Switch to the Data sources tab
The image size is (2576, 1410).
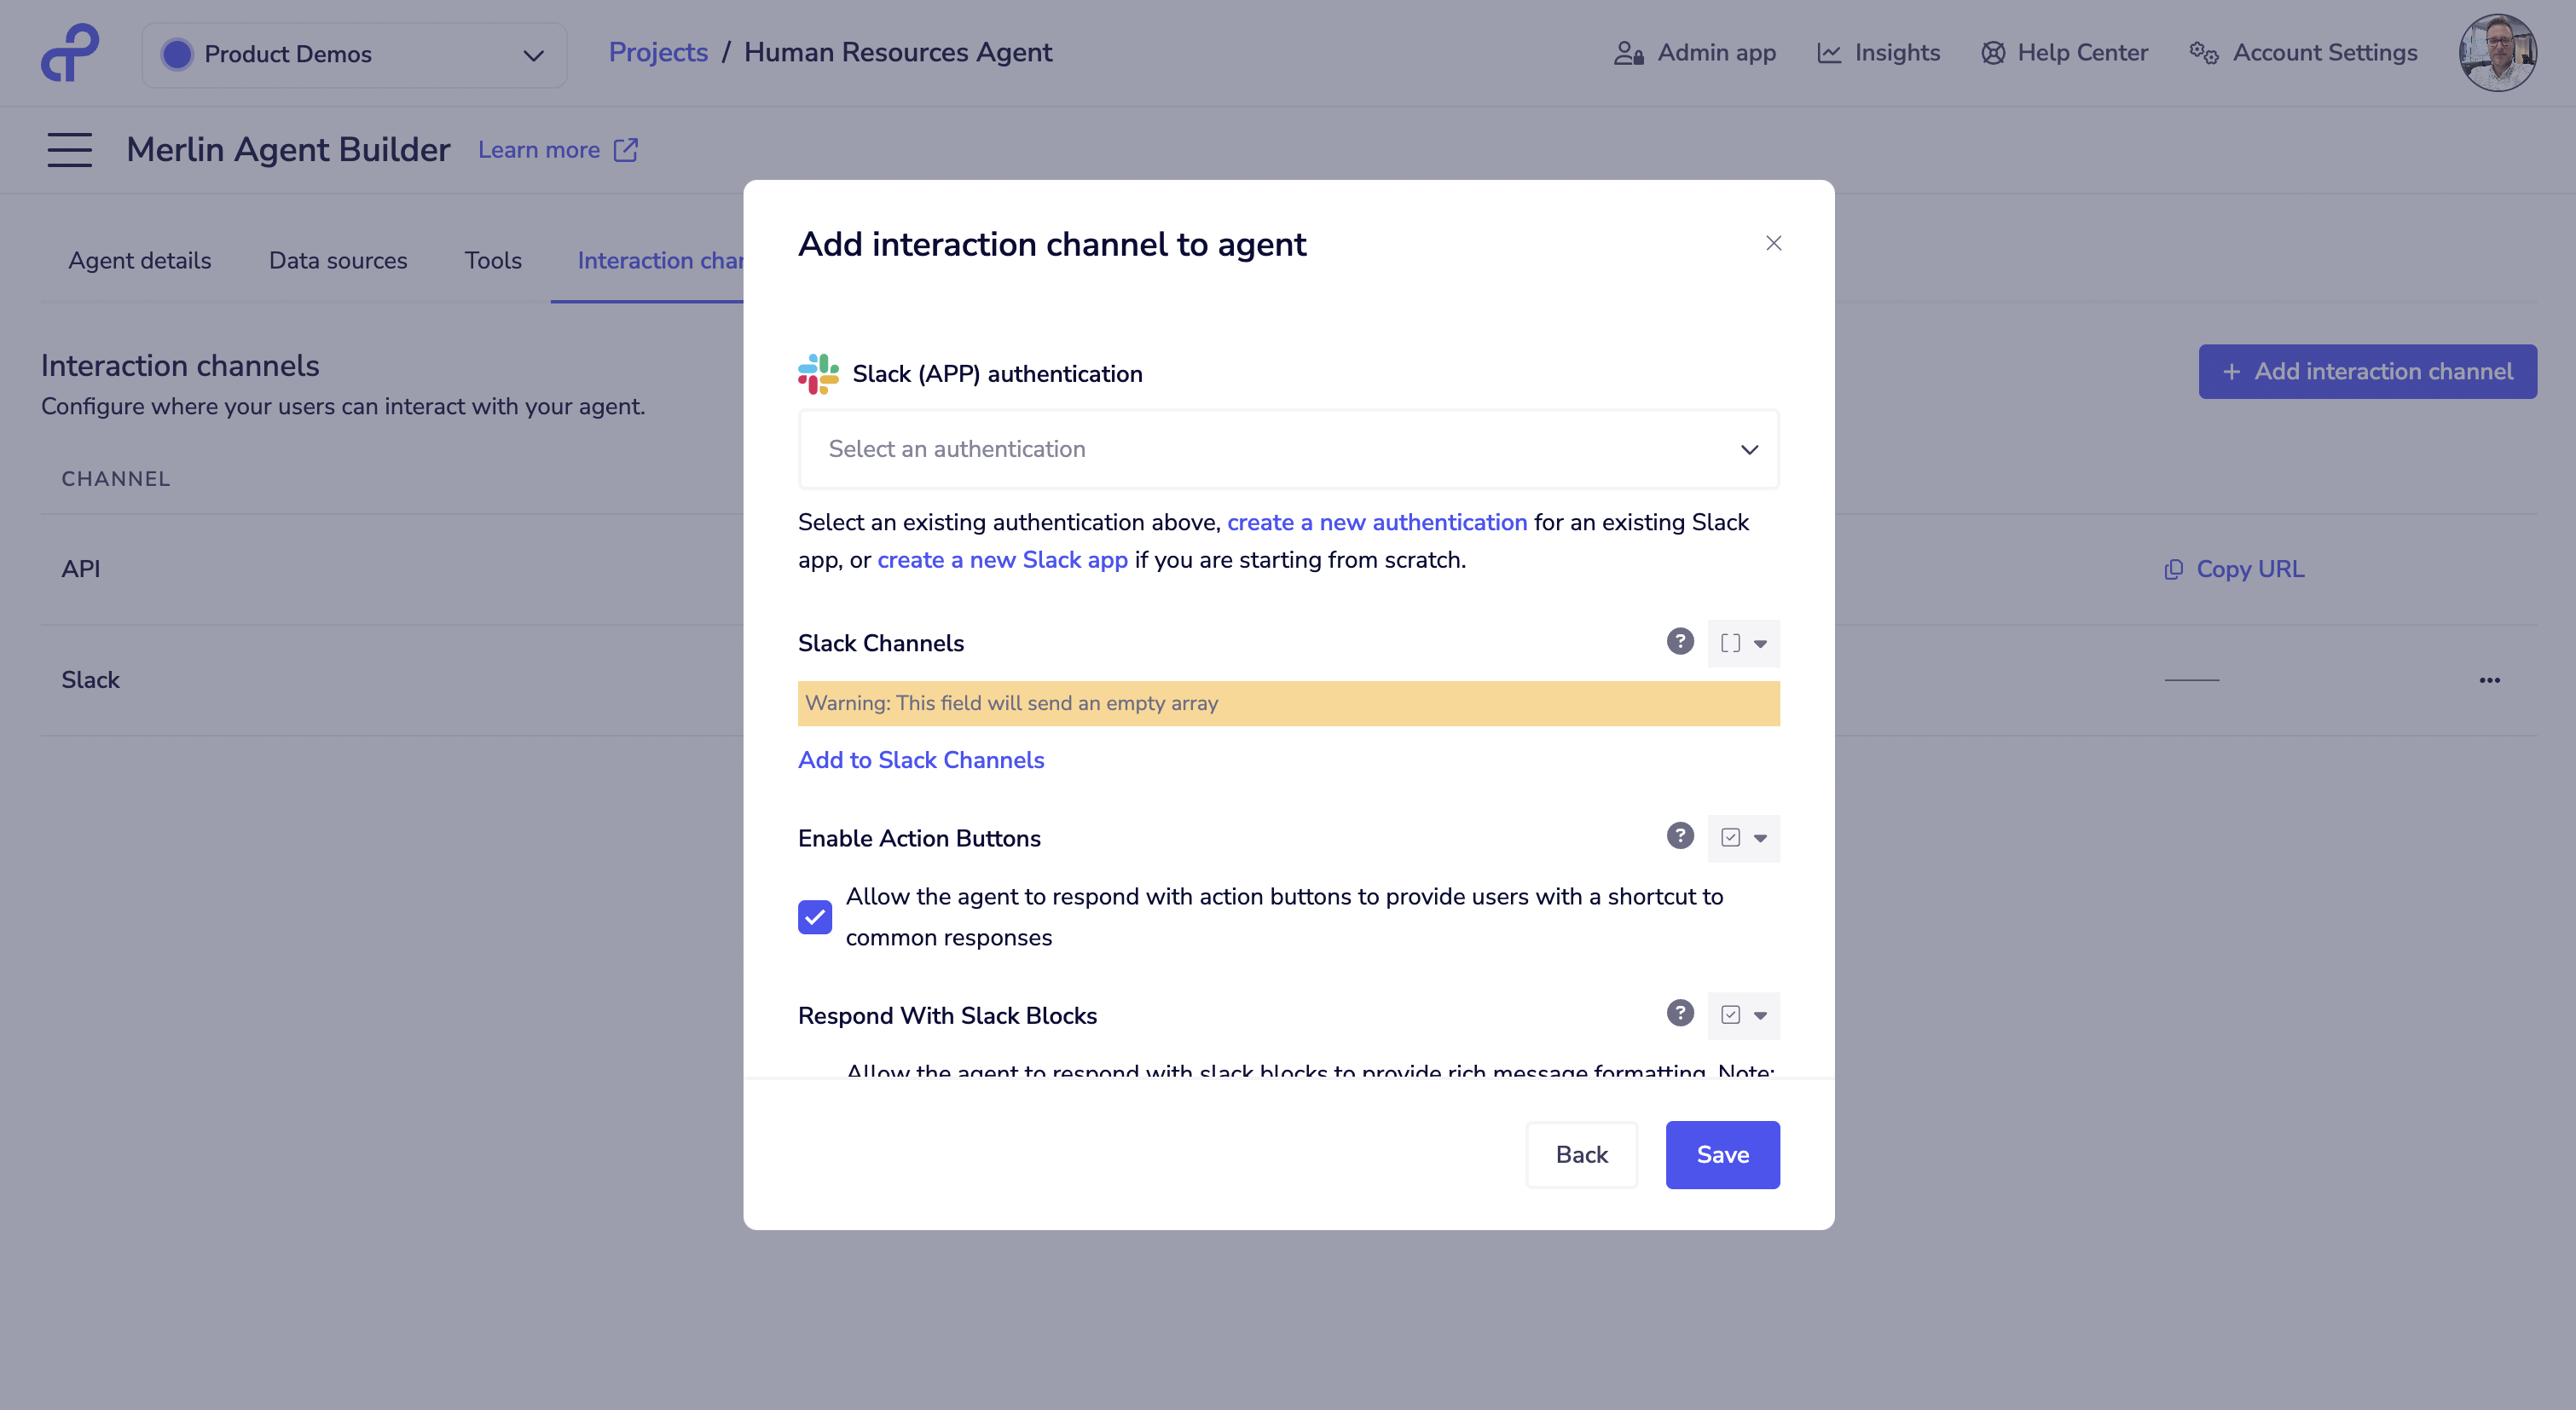tap(338, 260)
